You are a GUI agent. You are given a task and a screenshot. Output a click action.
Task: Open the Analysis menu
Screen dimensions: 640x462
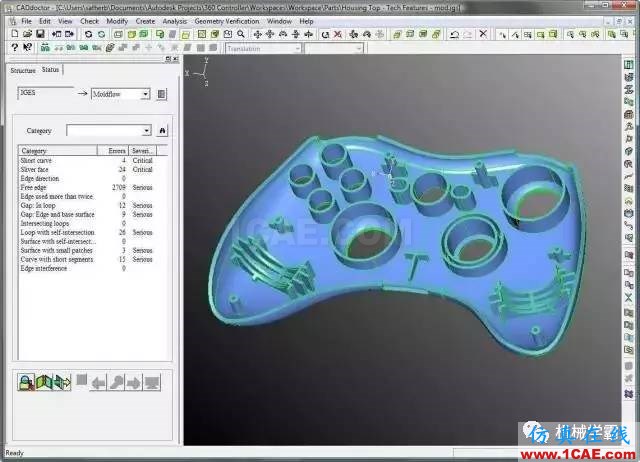(x=175, y=21)
